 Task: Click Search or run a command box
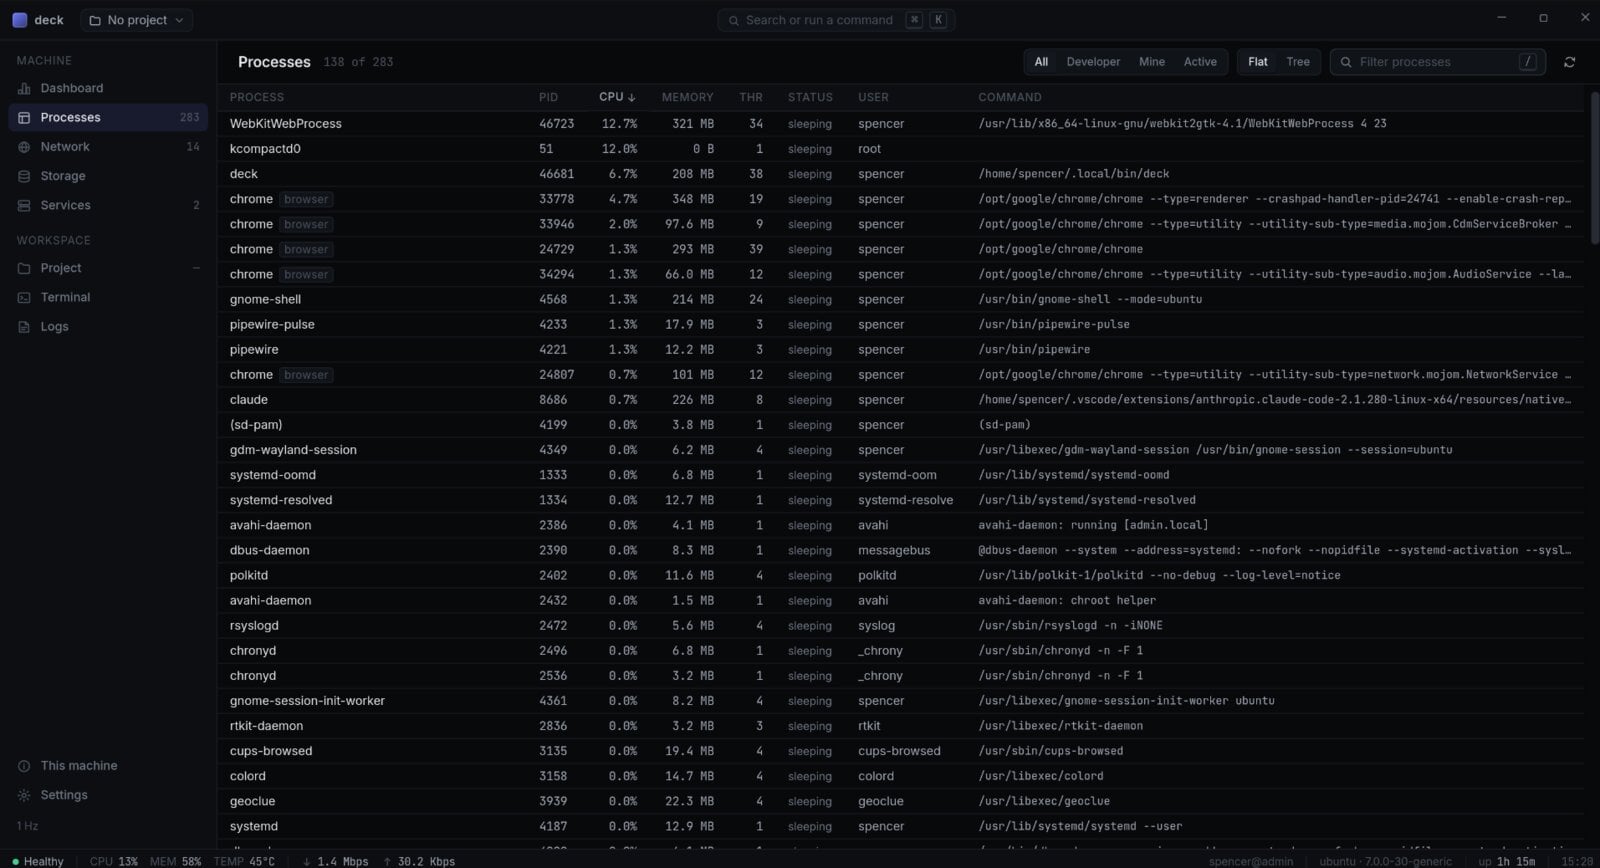pos(836,20)
